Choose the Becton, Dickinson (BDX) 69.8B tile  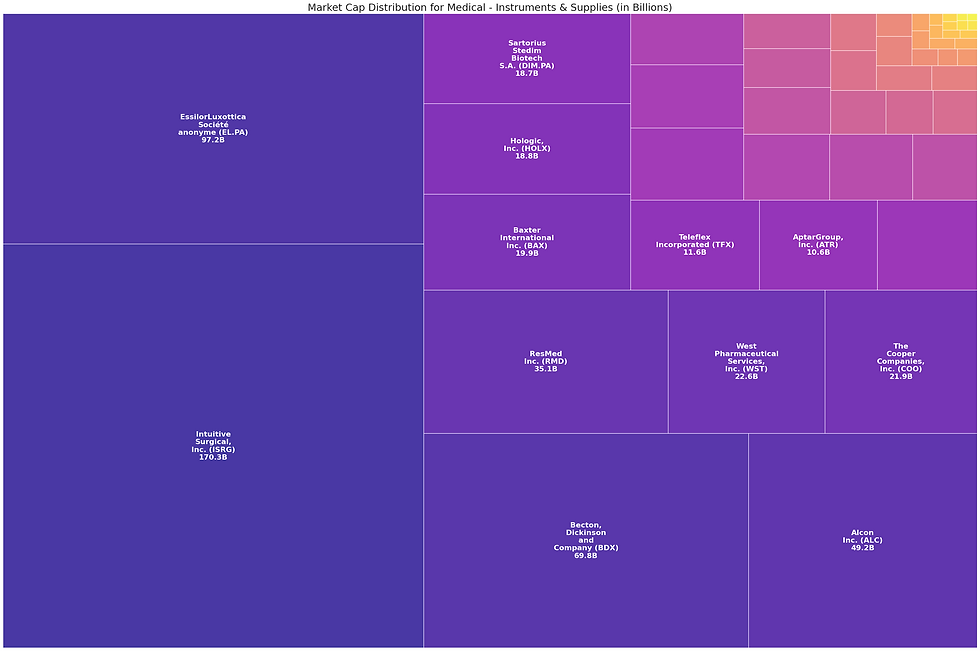(x=586, y=540)
